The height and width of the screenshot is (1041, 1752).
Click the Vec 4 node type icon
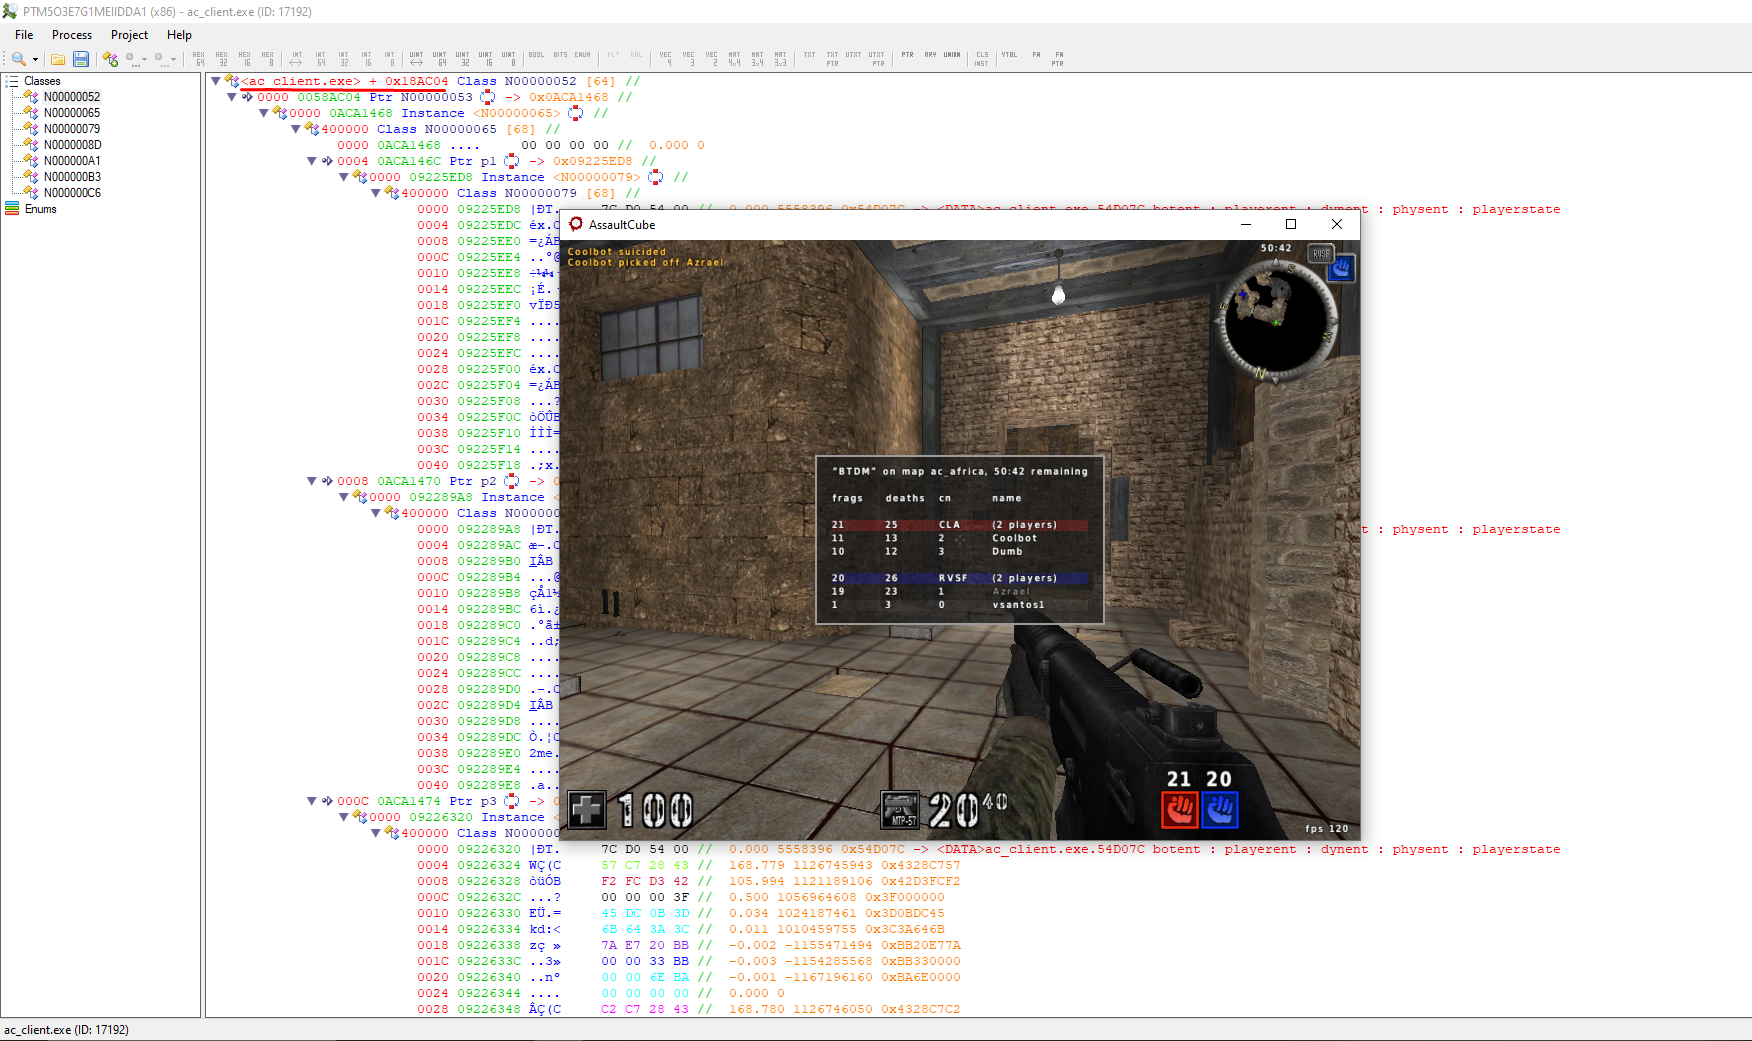pos(666,59)
